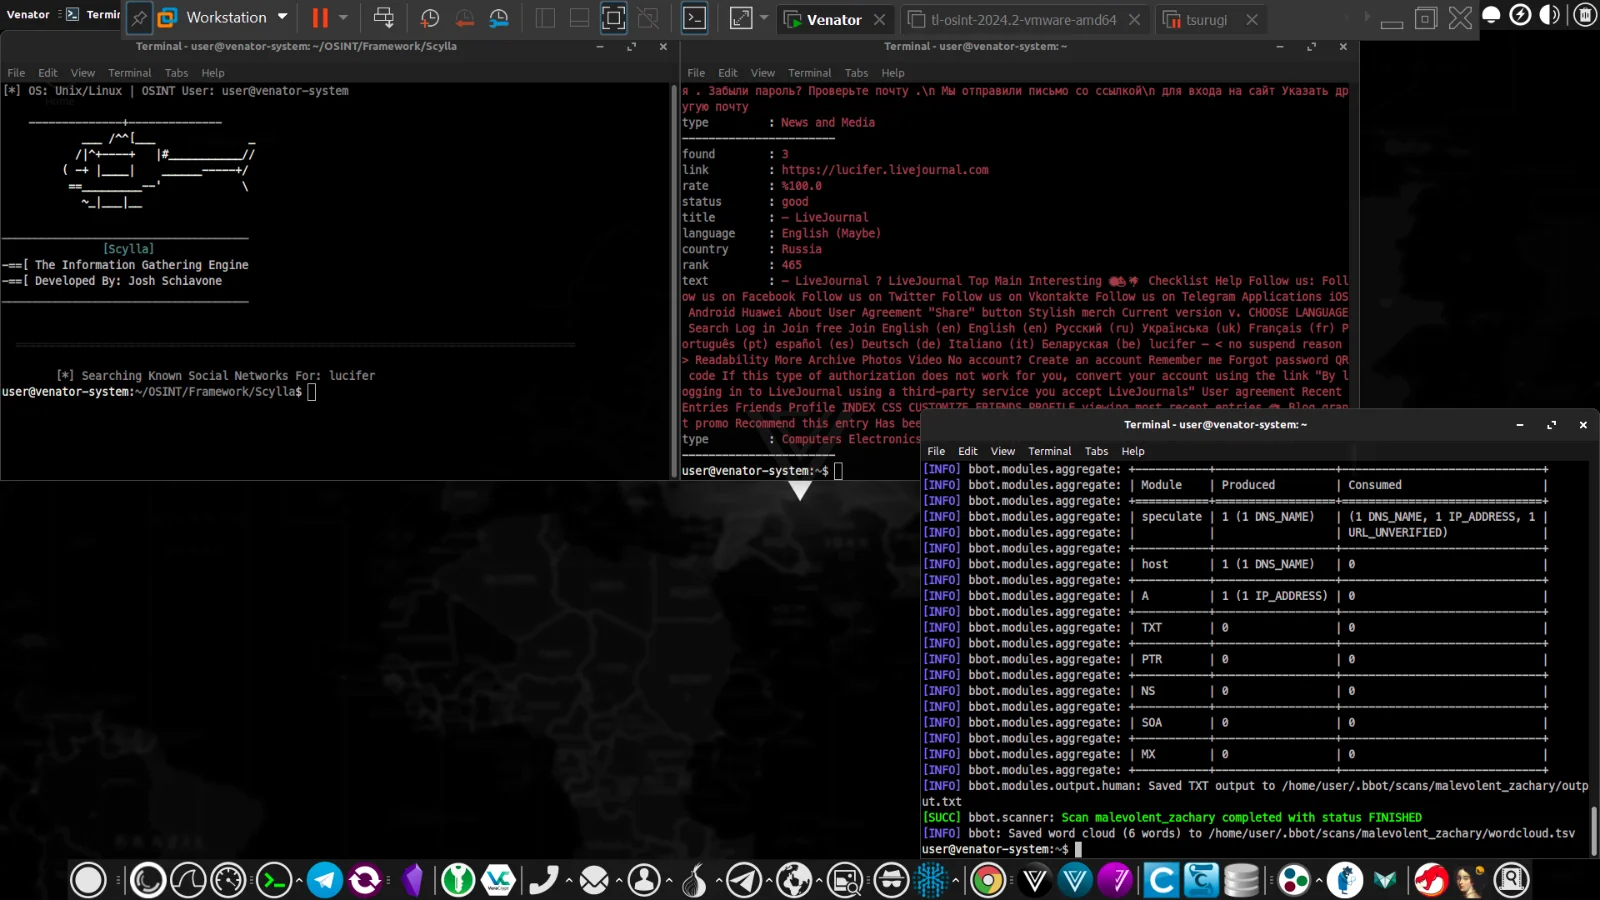Click send Ctrl+Alt+Del toolbar icon
Viewport: 1600px width, 900px height.
(x=383, y=18)
